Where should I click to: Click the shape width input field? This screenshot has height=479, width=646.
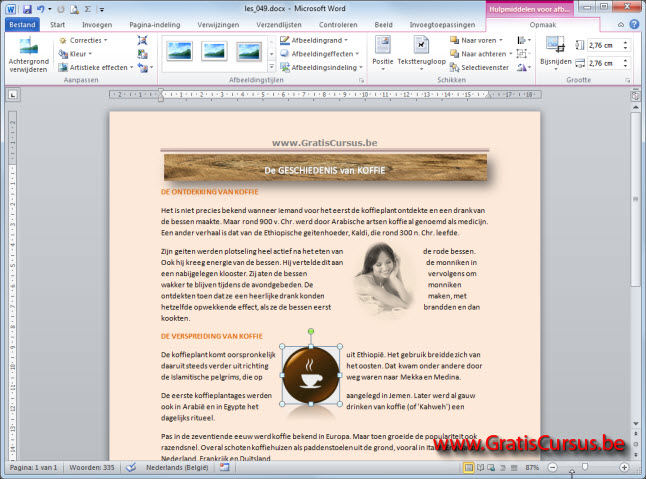[x=605, y=63]
